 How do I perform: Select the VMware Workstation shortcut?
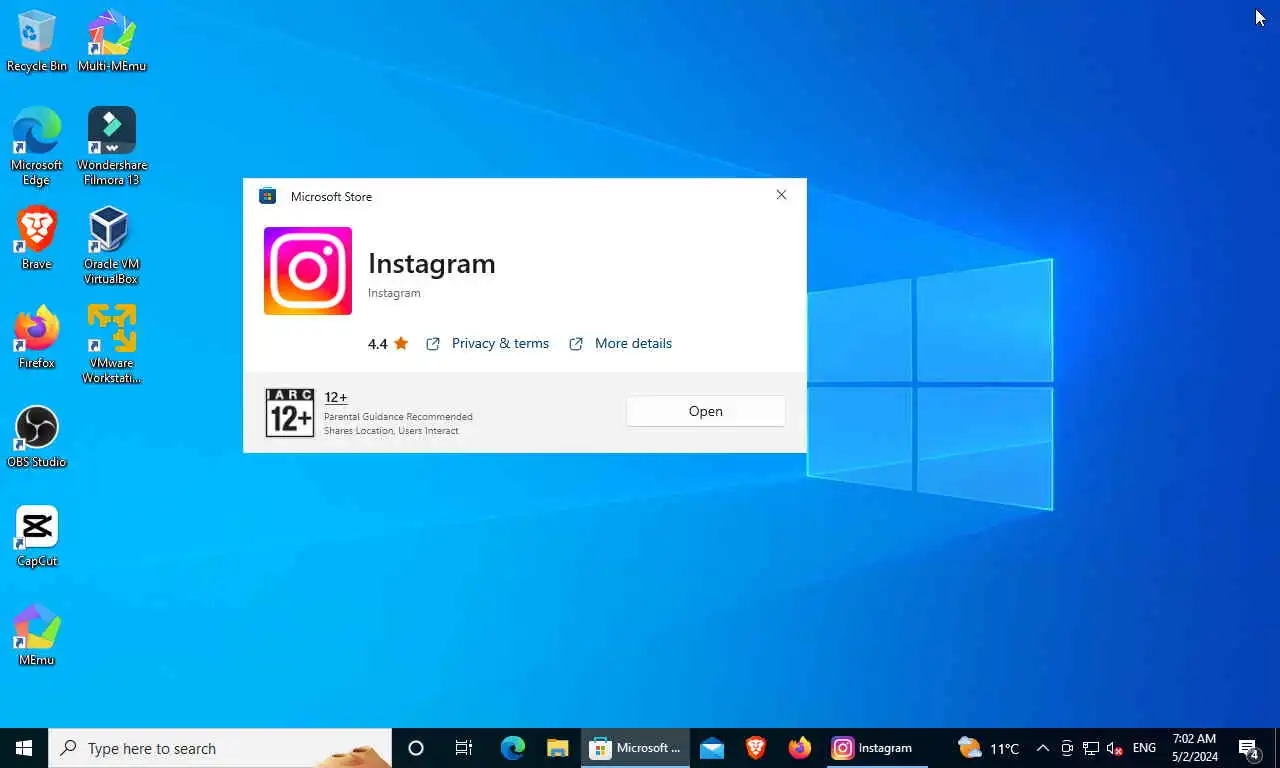(112, 345)
